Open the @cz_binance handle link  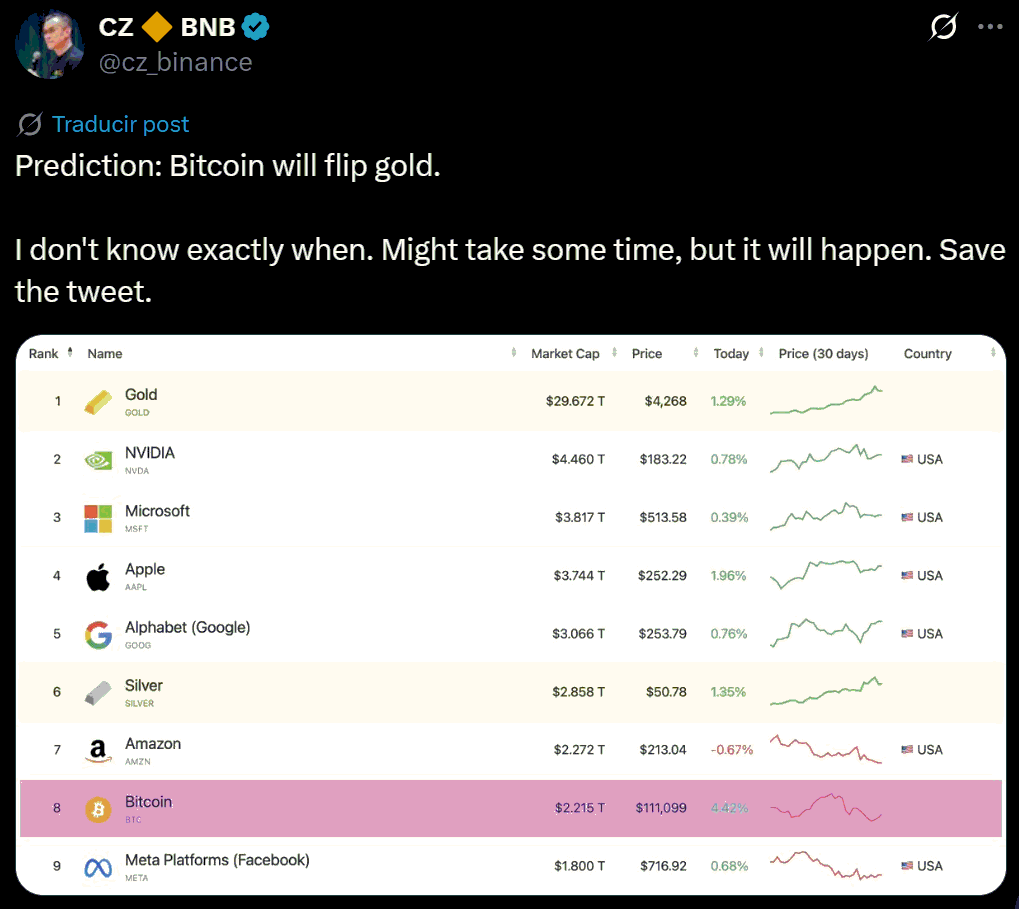coord(175,62)
